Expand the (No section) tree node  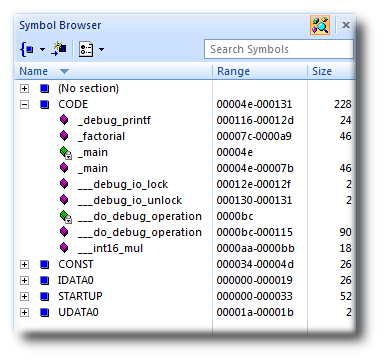coord(24,89)
